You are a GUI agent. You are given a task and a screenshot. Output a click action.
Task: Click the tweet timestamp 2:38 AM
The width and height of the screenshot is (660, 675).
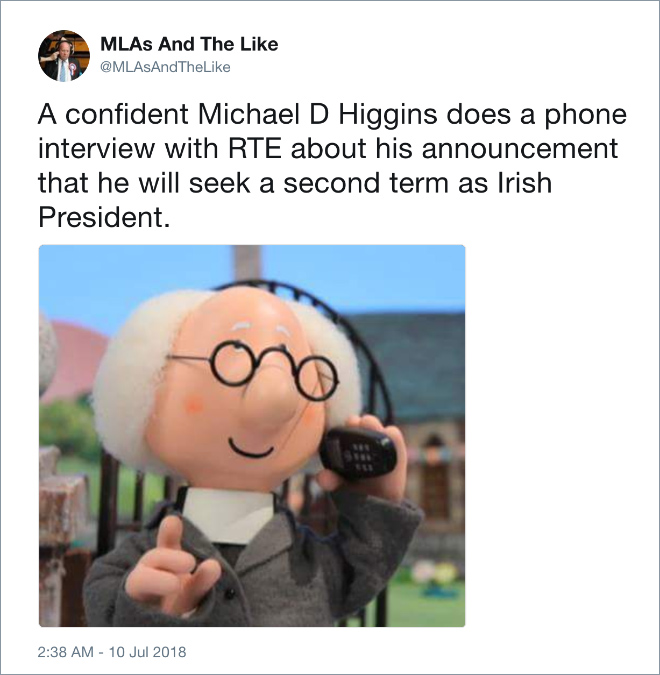(65, 652)
